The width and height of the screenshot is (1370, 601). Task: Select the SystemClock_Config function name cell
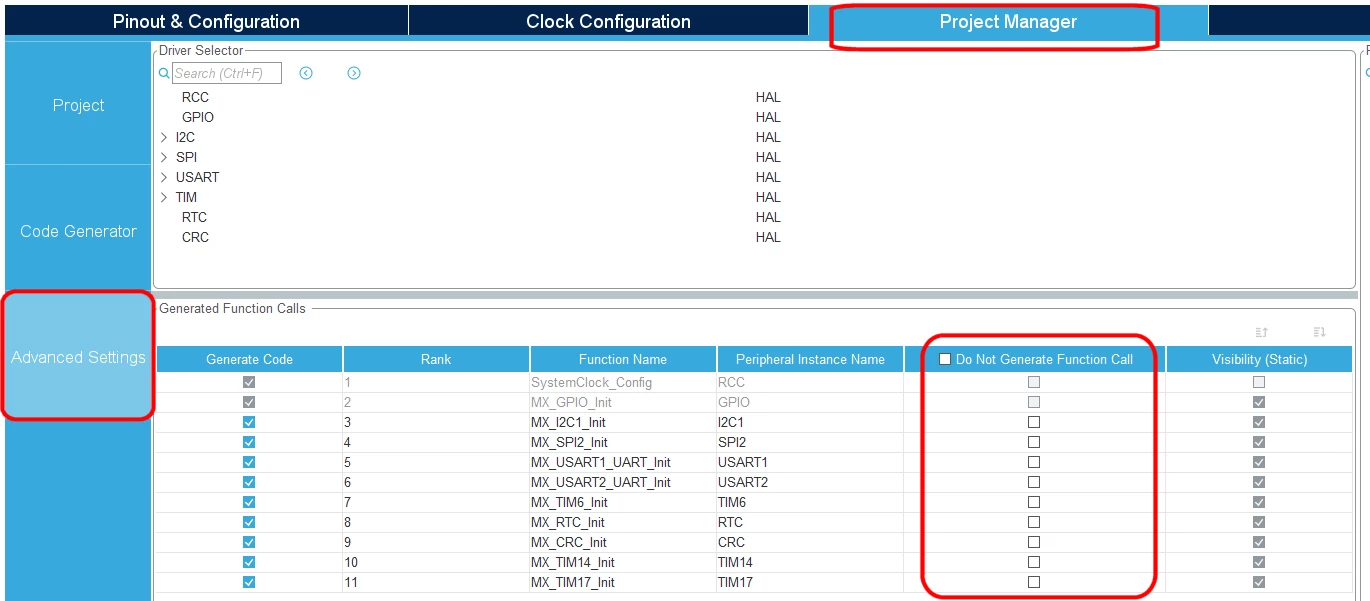click(x=623, y=382)
